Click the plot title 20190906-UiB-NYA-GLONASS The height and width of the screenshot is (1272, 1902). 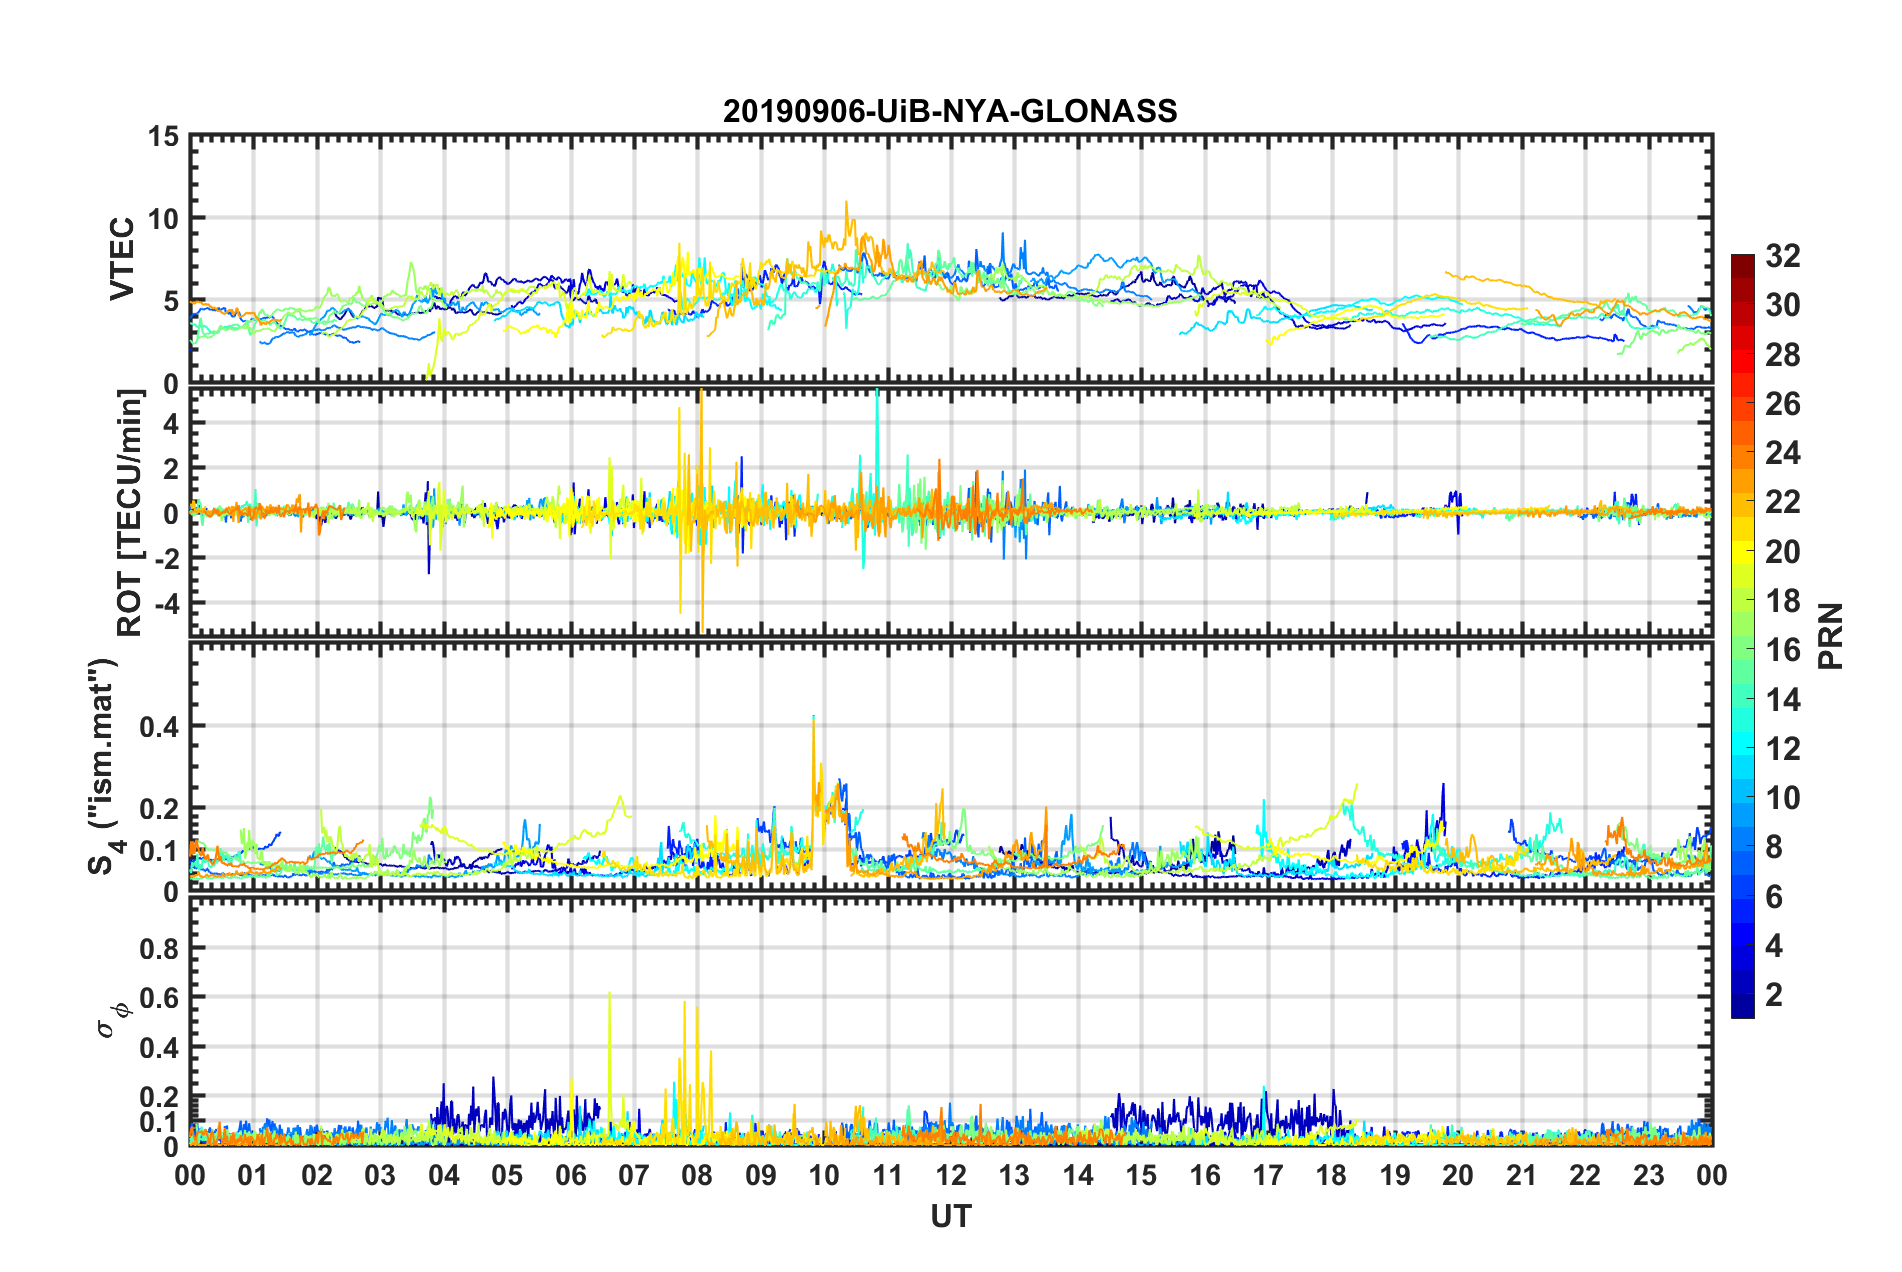[950, 111]
